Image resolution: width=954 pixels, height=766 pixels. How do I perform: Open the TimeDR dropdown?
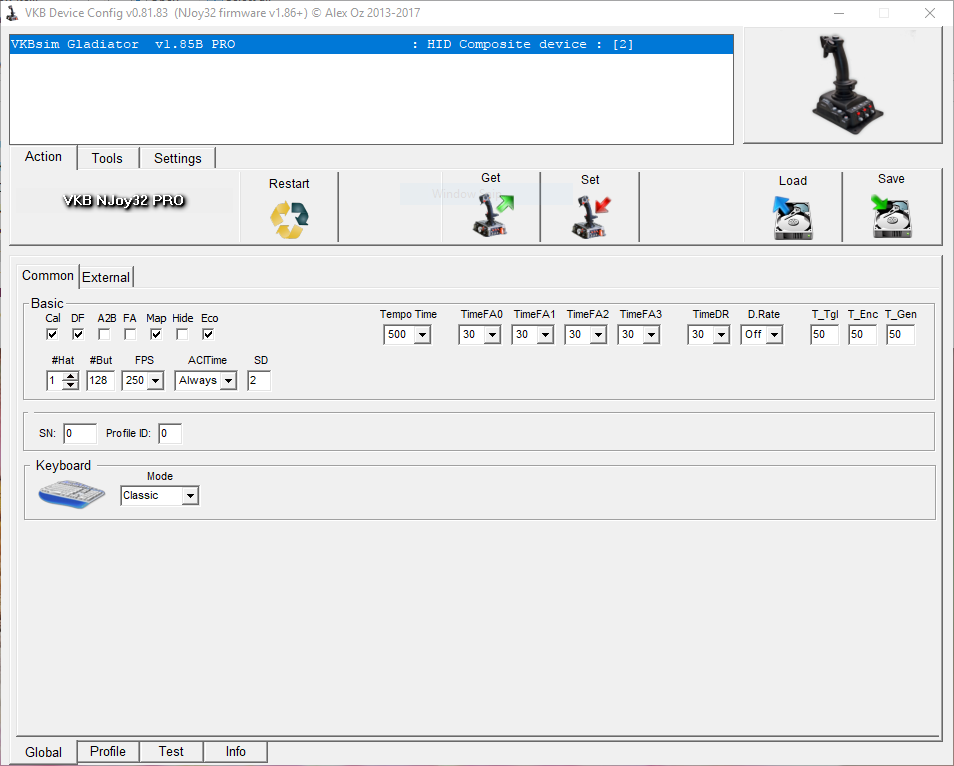pos(721,335)
